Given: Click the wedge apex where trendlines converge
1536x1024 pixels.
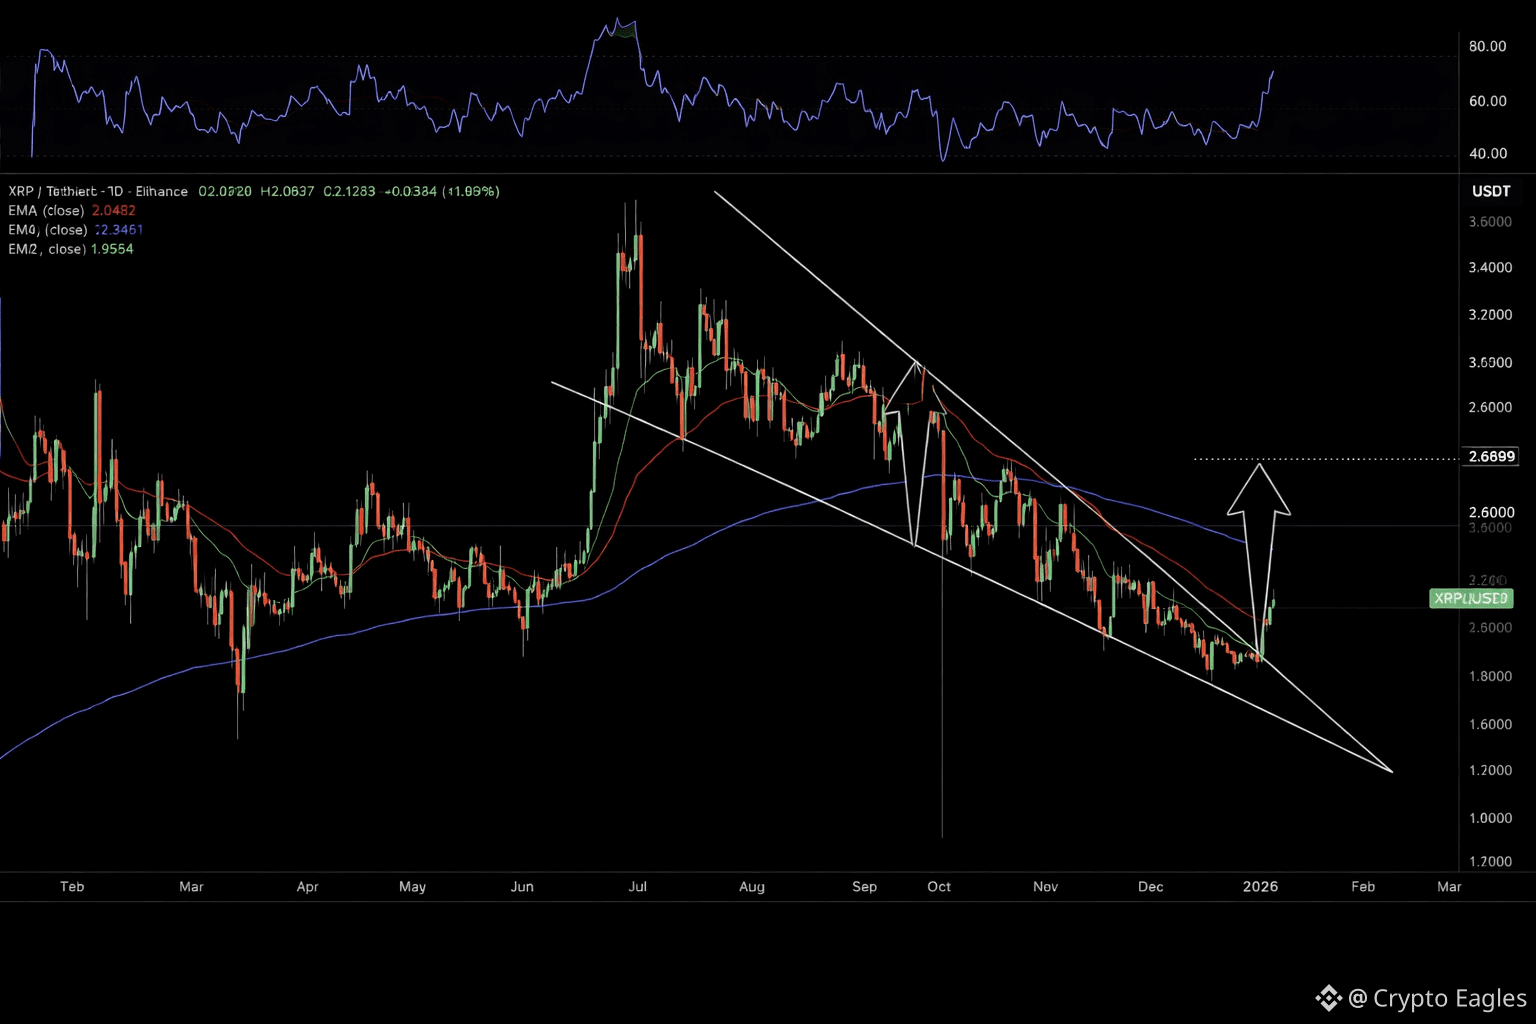Looking at the screenshot, I should 1390,770.
